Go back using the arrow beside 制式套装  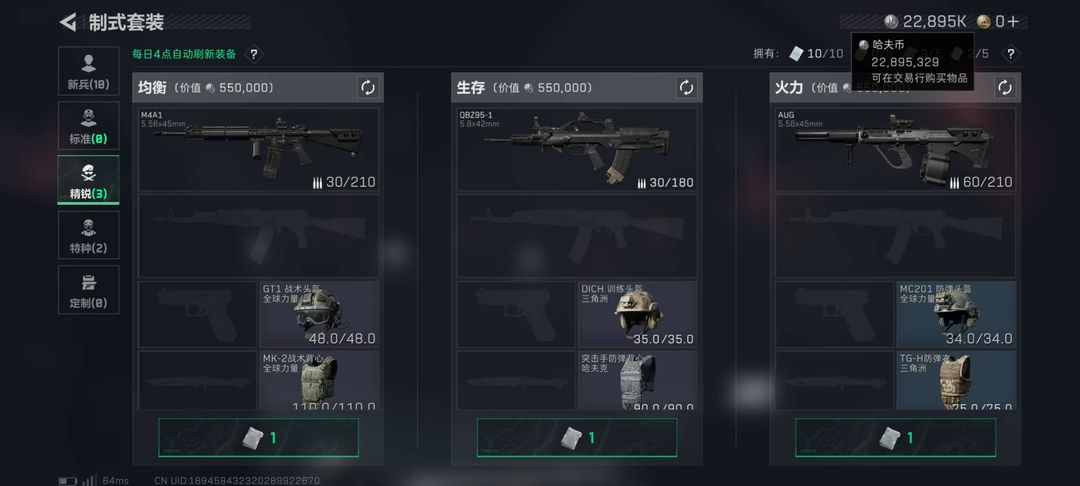pos(68,22)
